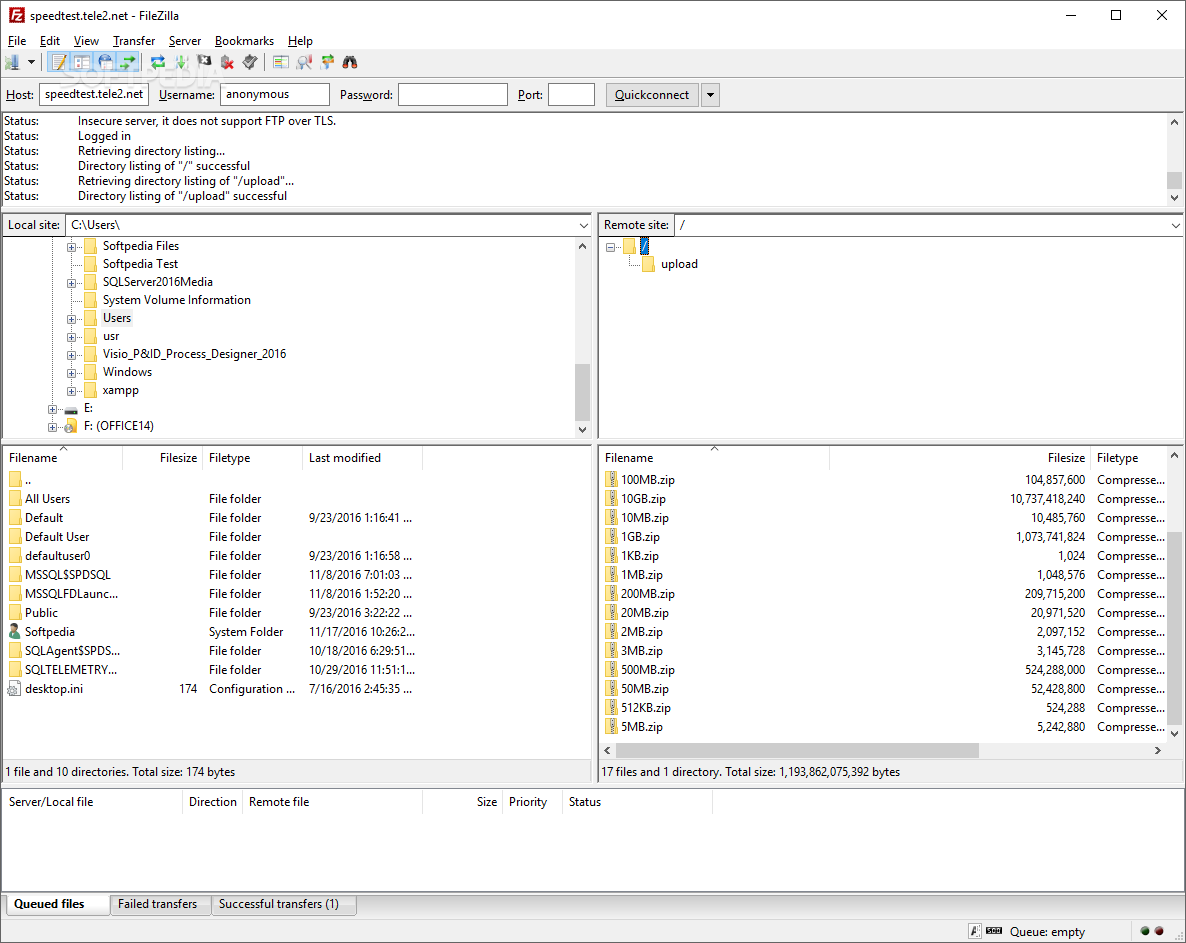Expand the E: drive node
The height and width of the screenshot is (943, 1186).
pyautogui.click(x=52, y=409)
